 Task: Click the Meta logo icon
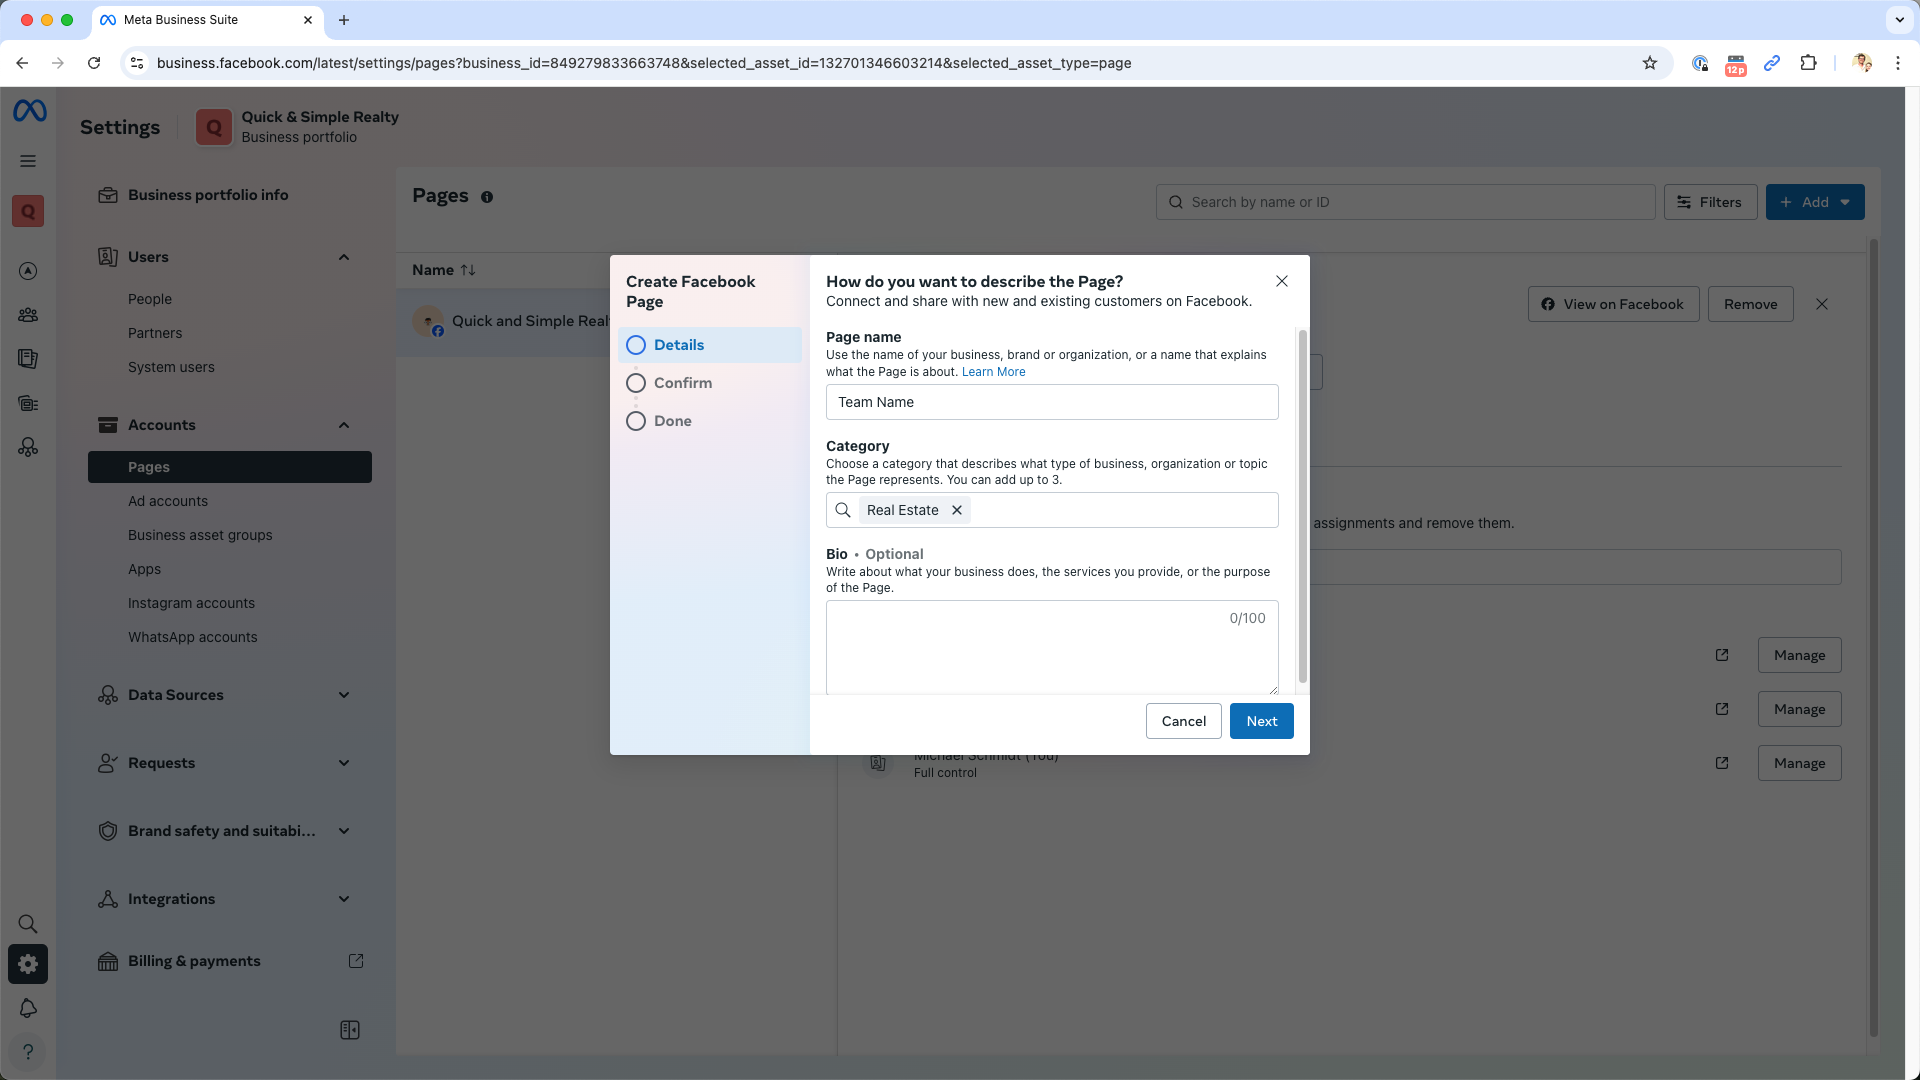(x=29, y=111)
